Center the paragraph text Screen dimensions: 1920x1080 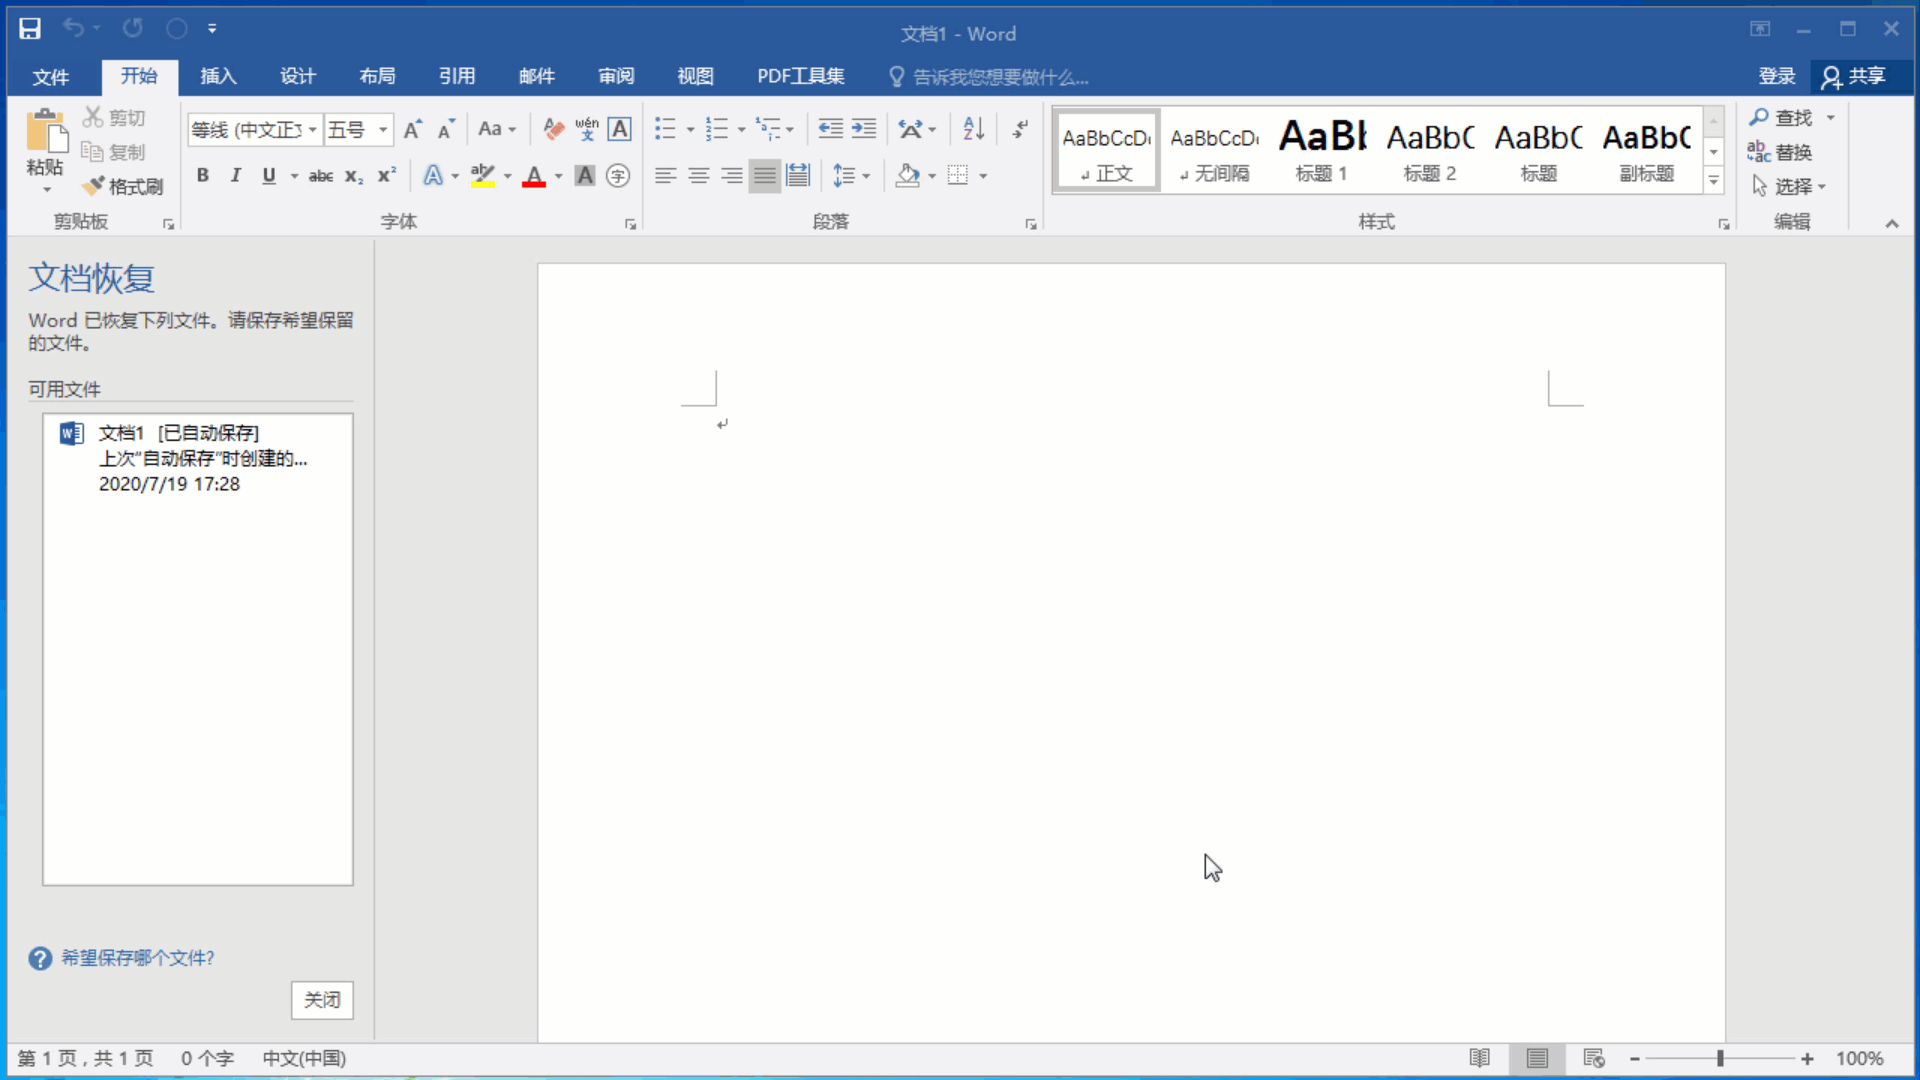click(x=698, y=176)
